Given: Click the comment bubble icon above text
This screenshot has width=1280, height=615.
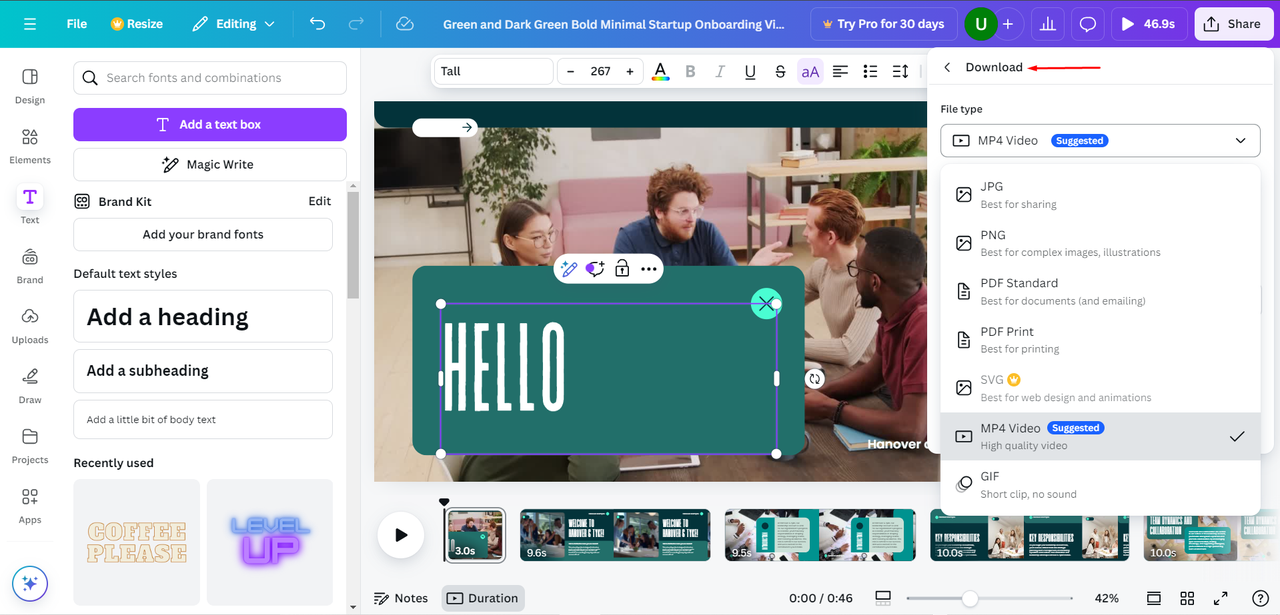Looking at the screenshot, I should [x=595, y=268].
